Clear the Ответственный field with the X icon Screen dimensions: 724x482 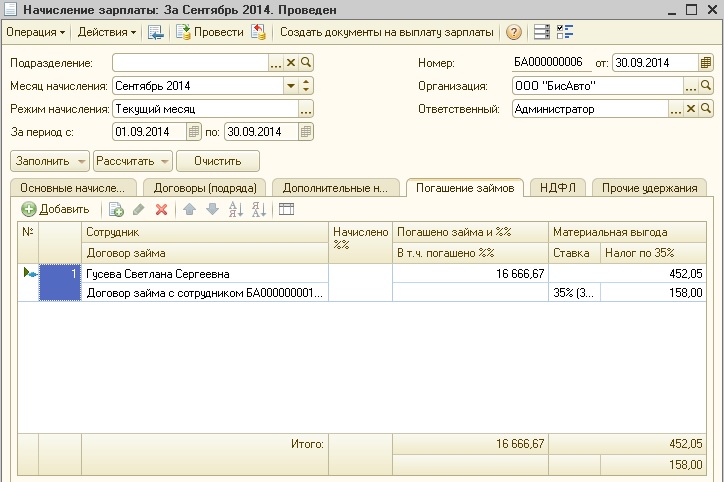tap(691, 109)
